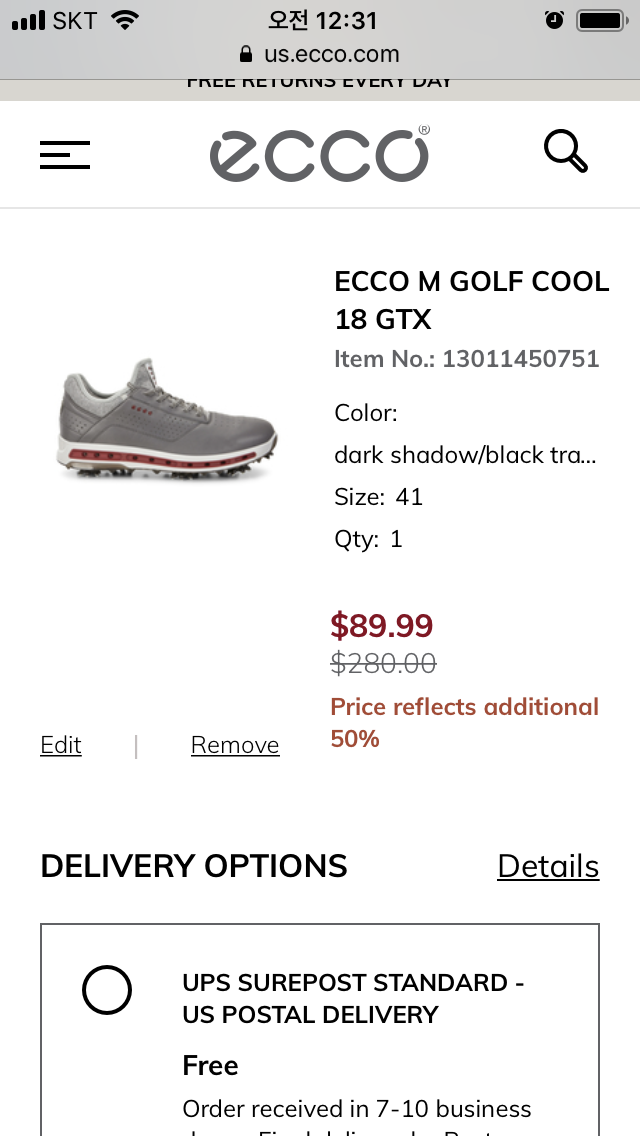Tap the item number text
The height and width of the screenshot is (1136, 640).
pyautogui.click(x=466, y=359)
